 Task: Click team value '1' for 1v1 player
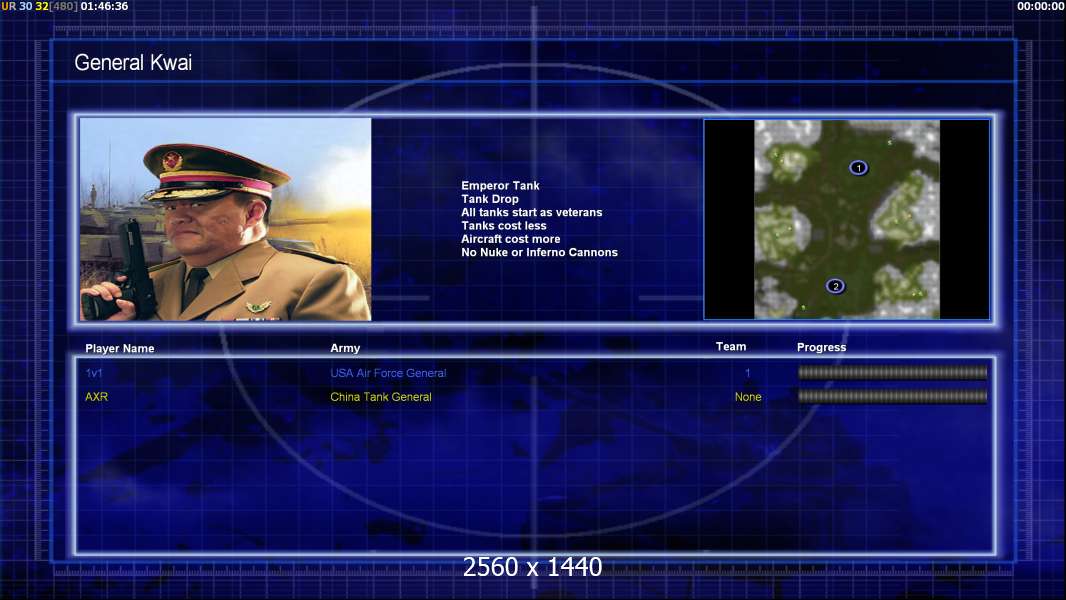[747, 373]
